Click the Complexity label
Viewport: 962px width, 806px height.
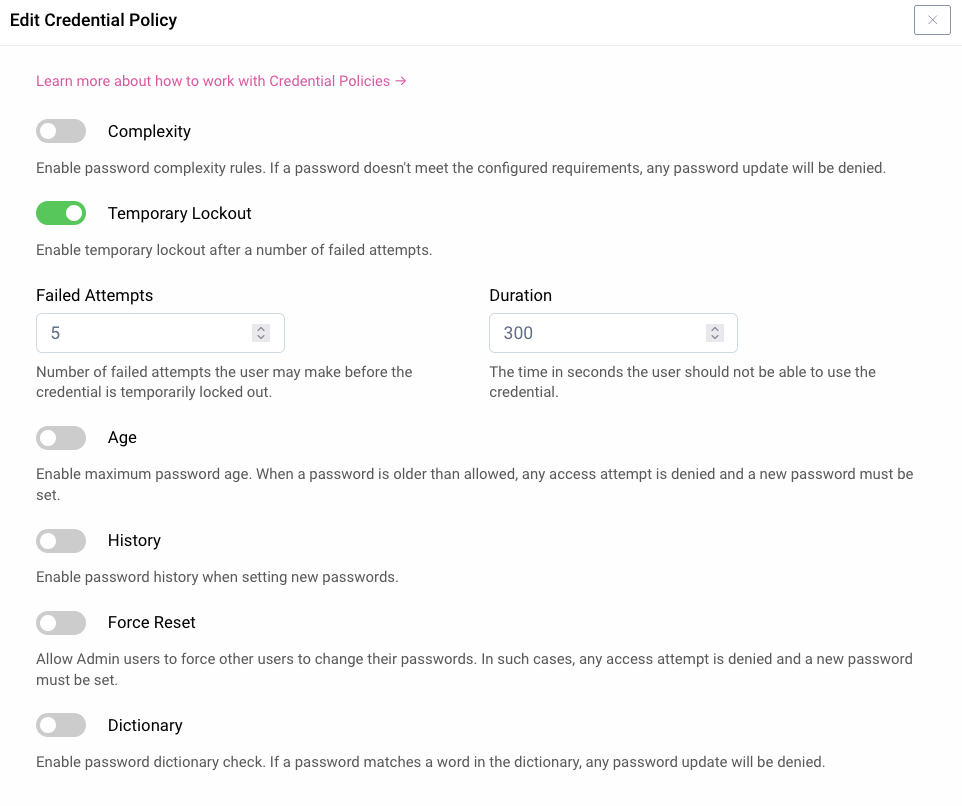pyautogui.click(x=150, y=131)
